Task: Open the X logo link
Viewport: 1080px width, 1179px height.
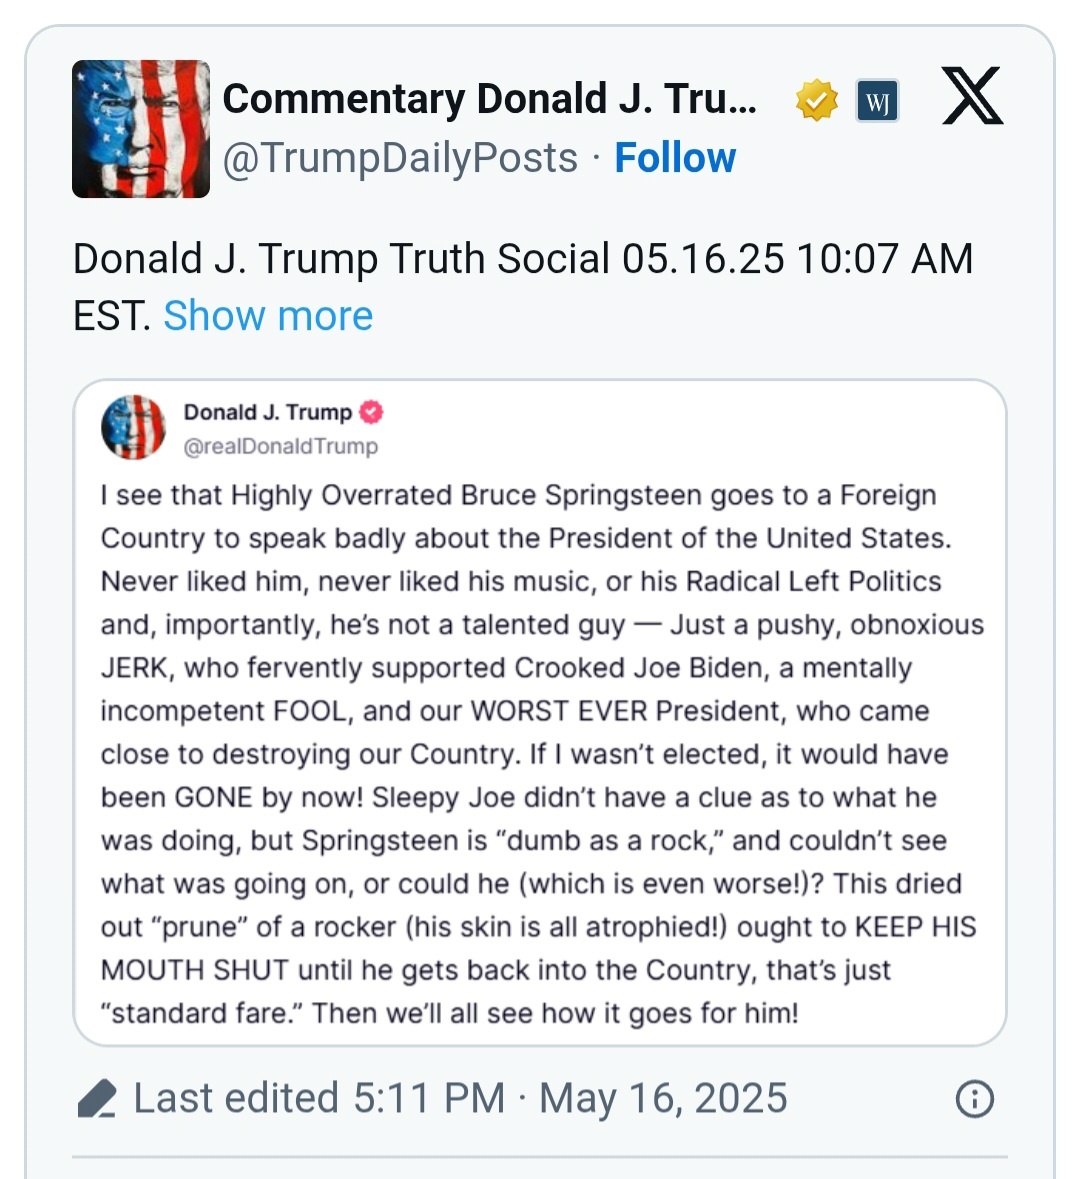Action: tap(972, 97)
